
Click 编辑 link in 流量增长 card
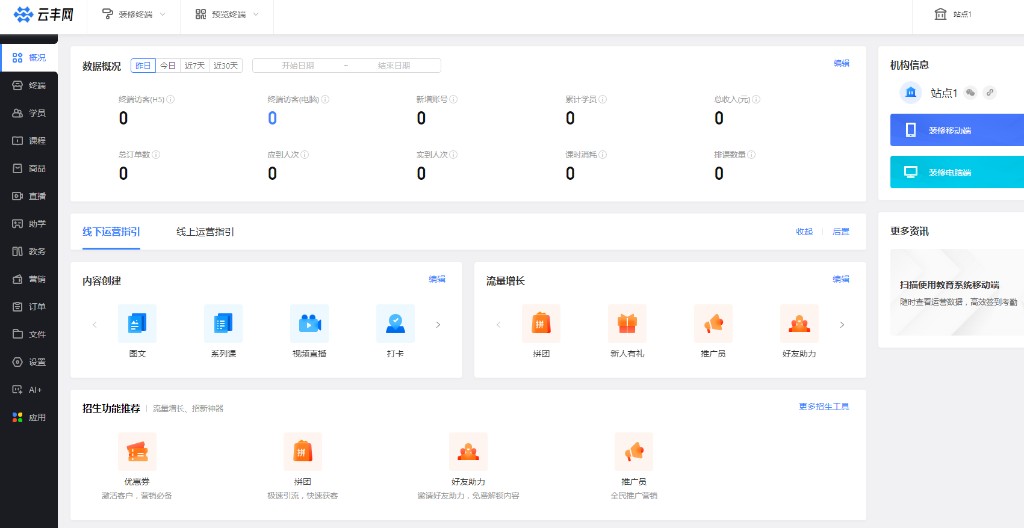pyautogui.click(x=841, y=279)
